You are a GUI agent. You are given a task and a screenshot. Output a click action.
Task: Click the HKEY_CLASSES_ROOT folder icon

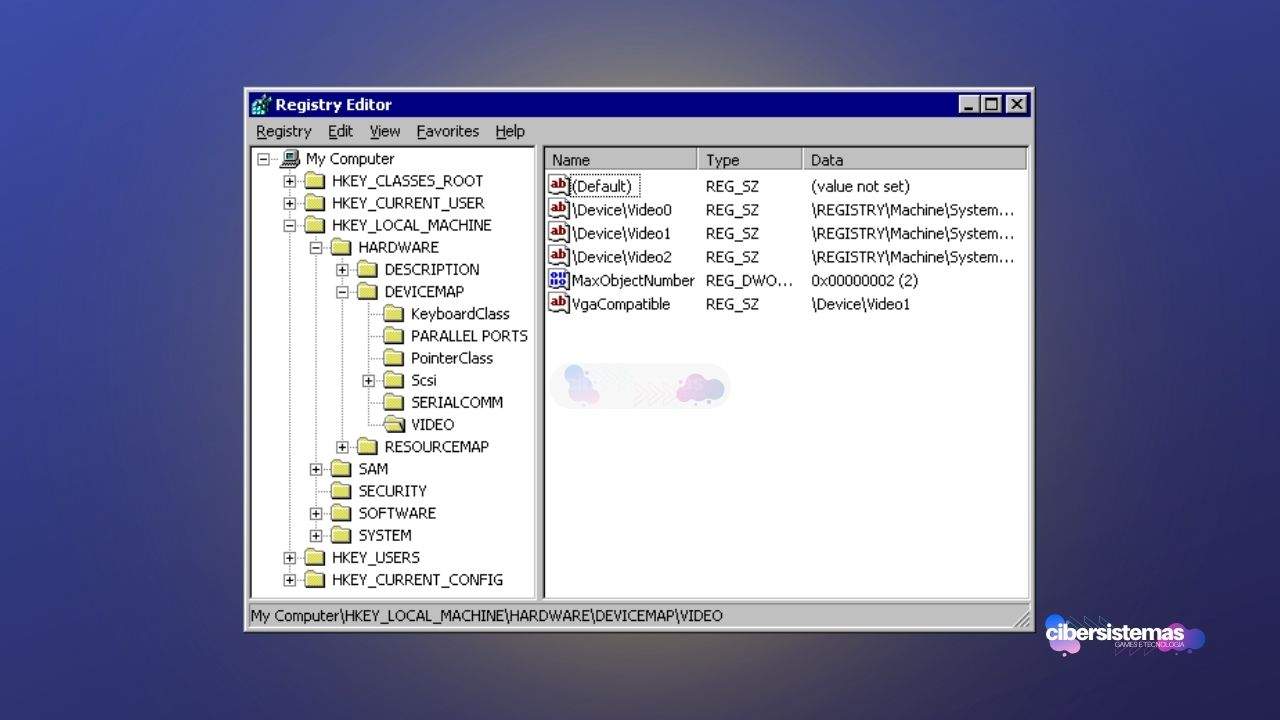(x=315, y=181)
